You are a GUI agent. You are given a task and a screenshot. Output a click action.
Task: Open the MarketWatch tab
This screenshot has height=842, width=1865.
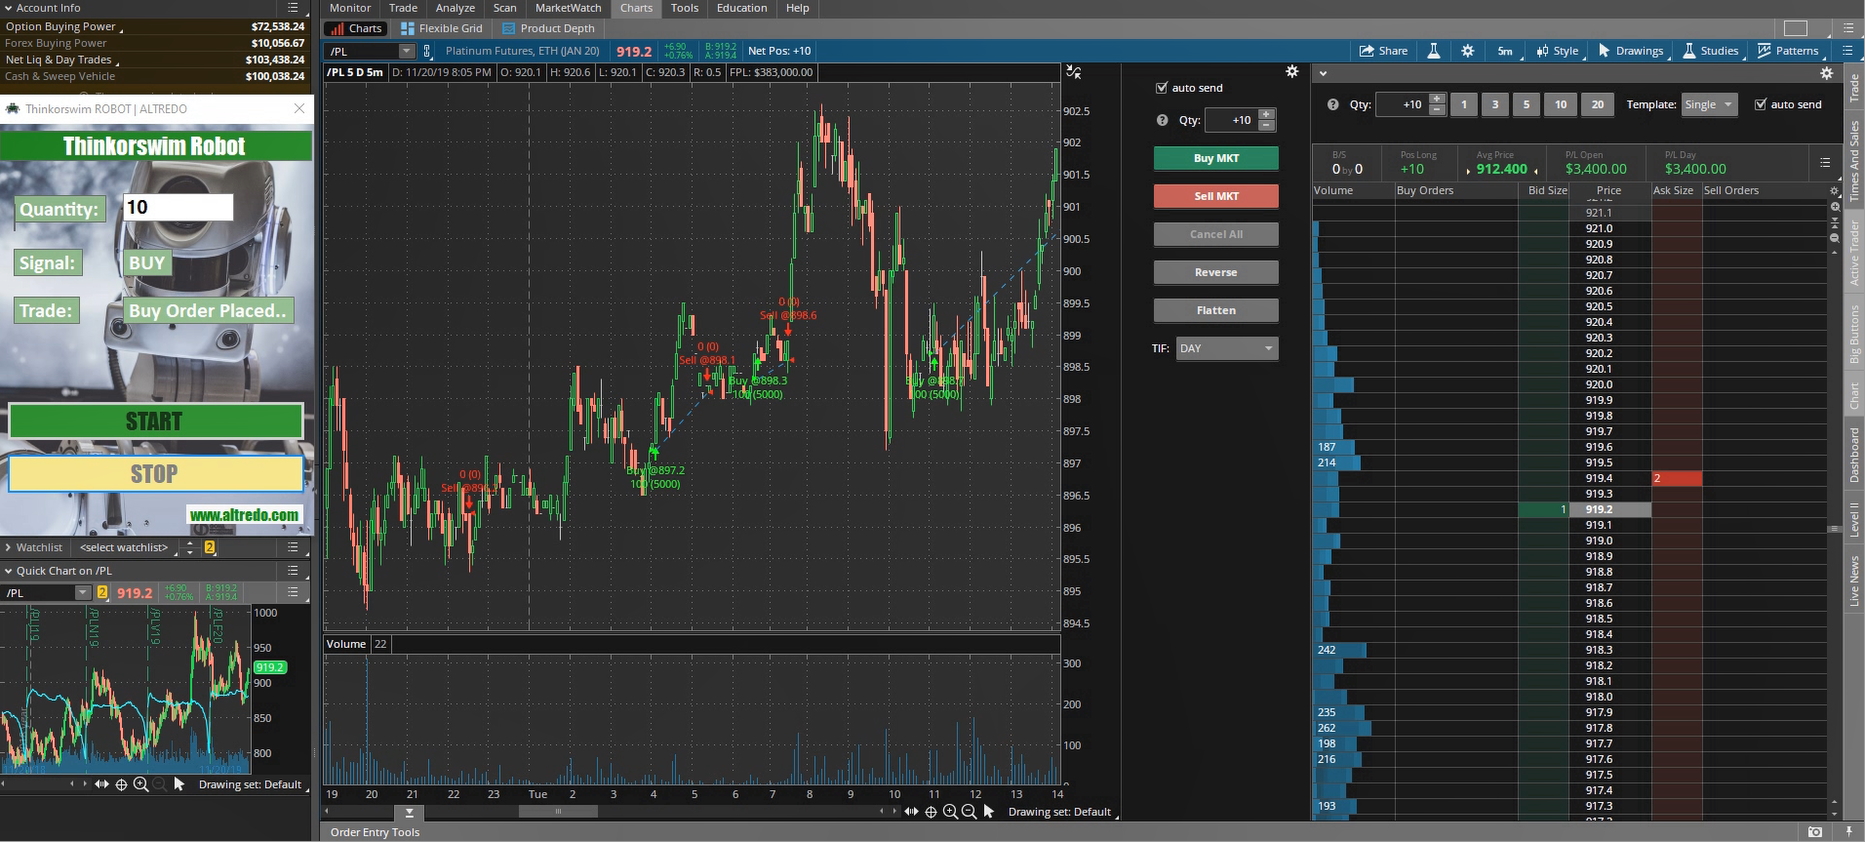568,8
